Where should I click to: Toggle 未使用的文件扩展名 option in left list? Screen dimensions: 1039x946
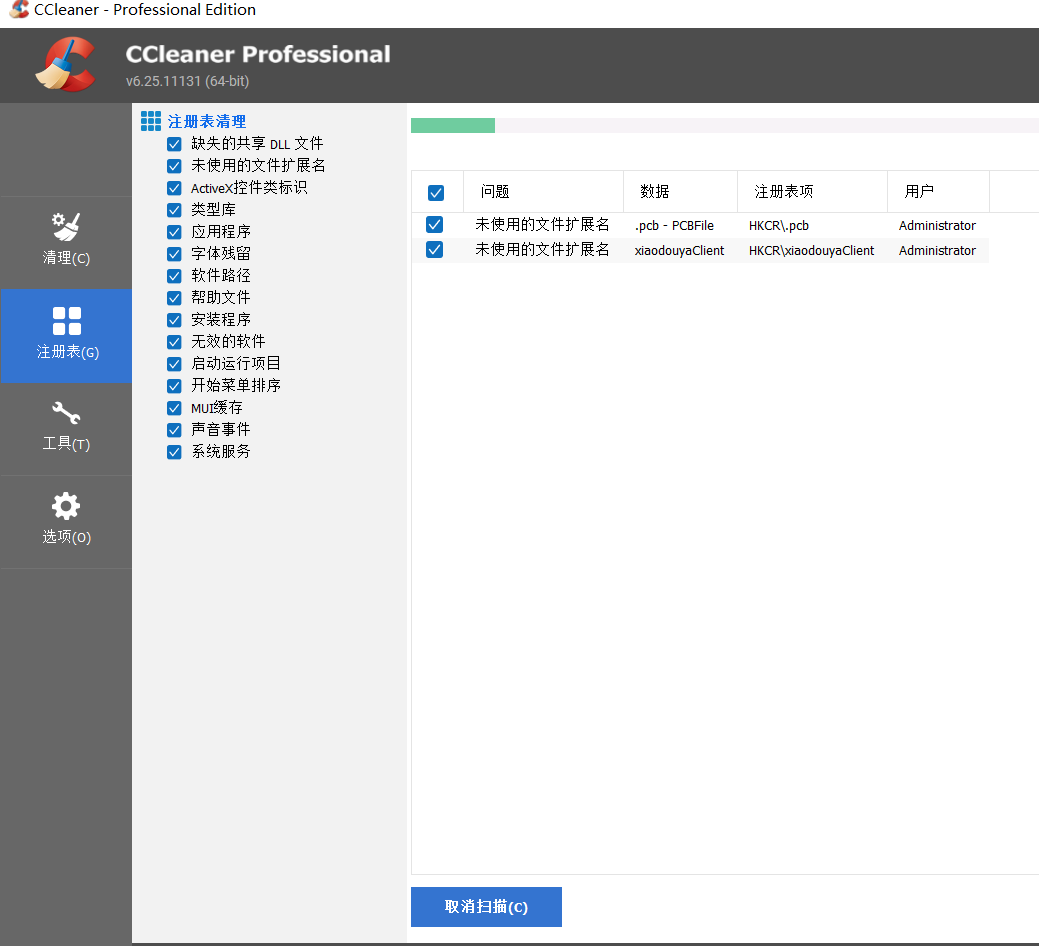click(174, 166)
